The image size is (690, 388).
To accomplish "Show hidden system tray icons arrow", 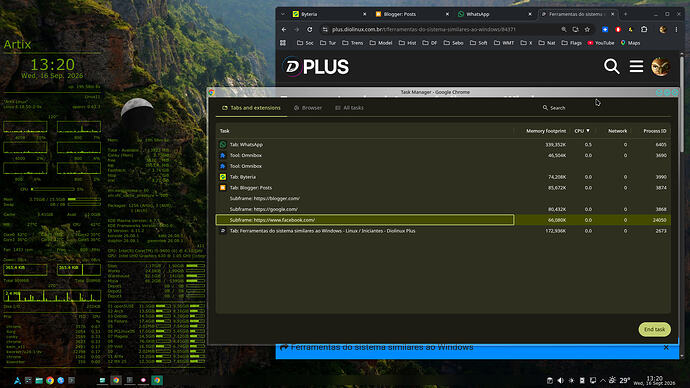I will tap(603, 381).
